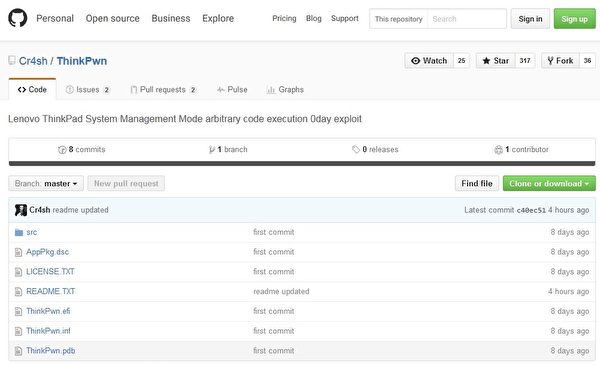Open the Personal navigation link
Screen dimensions: 600x366
coord(55,18)
